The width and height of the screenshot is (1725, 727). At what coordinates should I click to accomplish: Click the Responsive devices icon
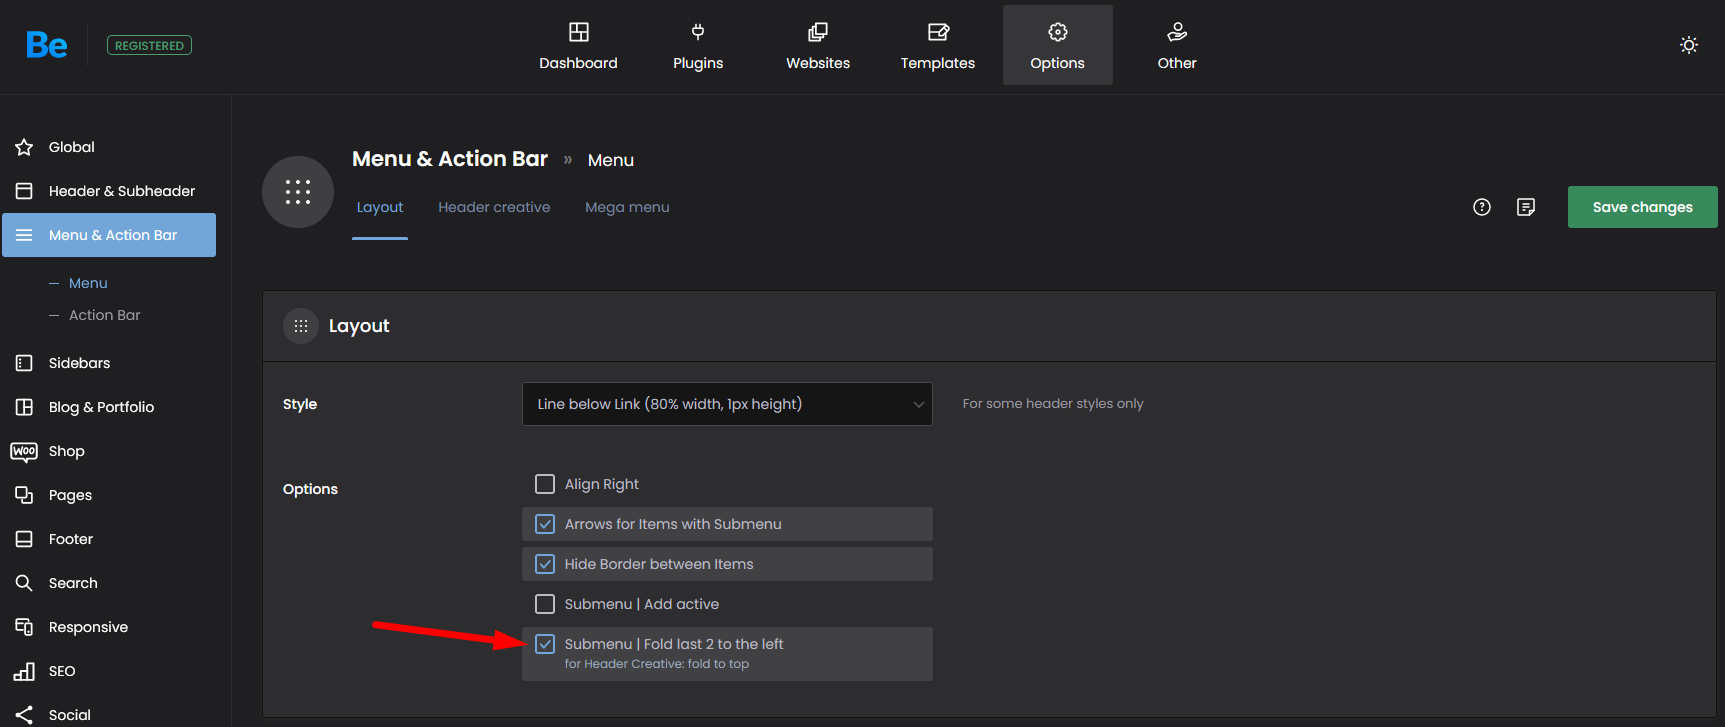pyautogui.click(x=24, y=627)
